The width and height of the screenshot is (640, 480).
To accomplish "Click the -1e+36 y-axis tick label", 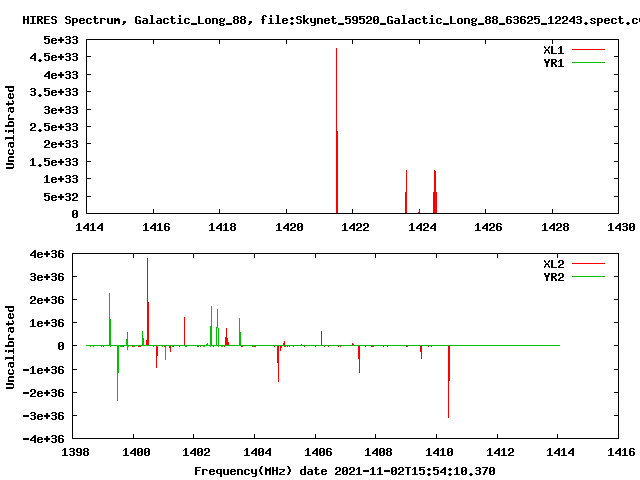I will [43, 370].
